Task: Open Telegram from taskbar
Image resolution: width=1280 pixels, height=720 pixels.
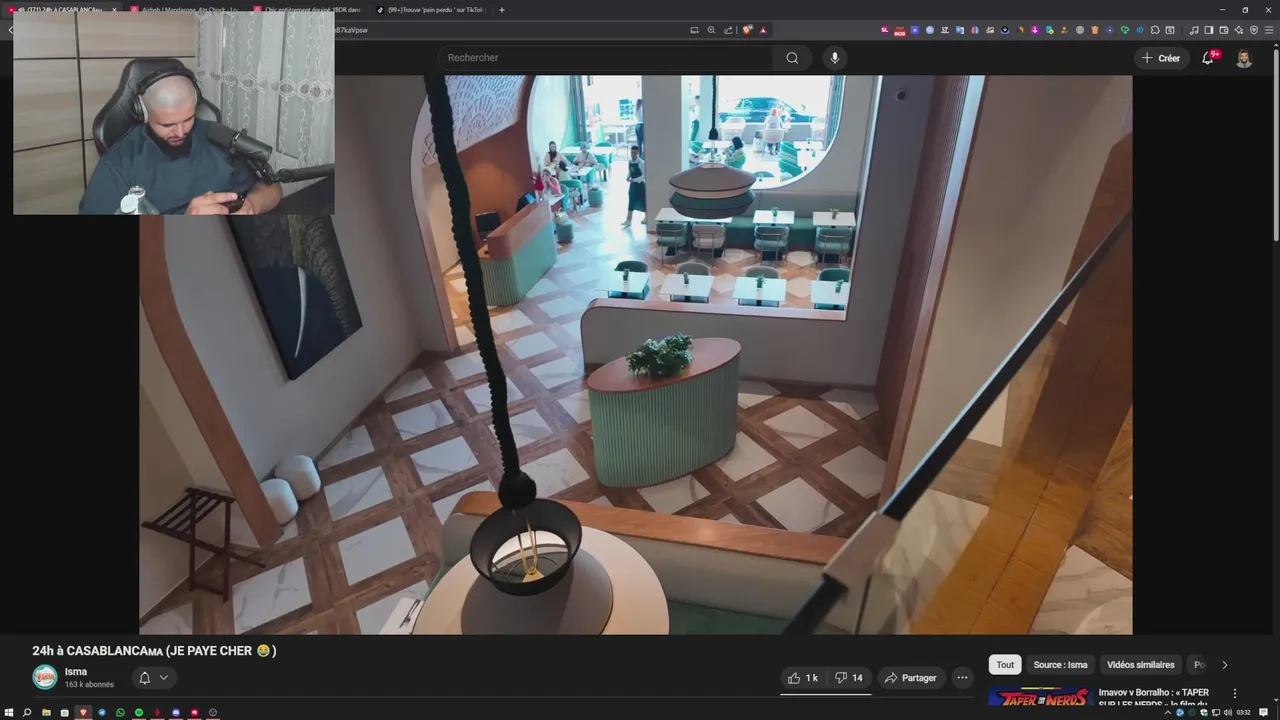Action: 102,712
